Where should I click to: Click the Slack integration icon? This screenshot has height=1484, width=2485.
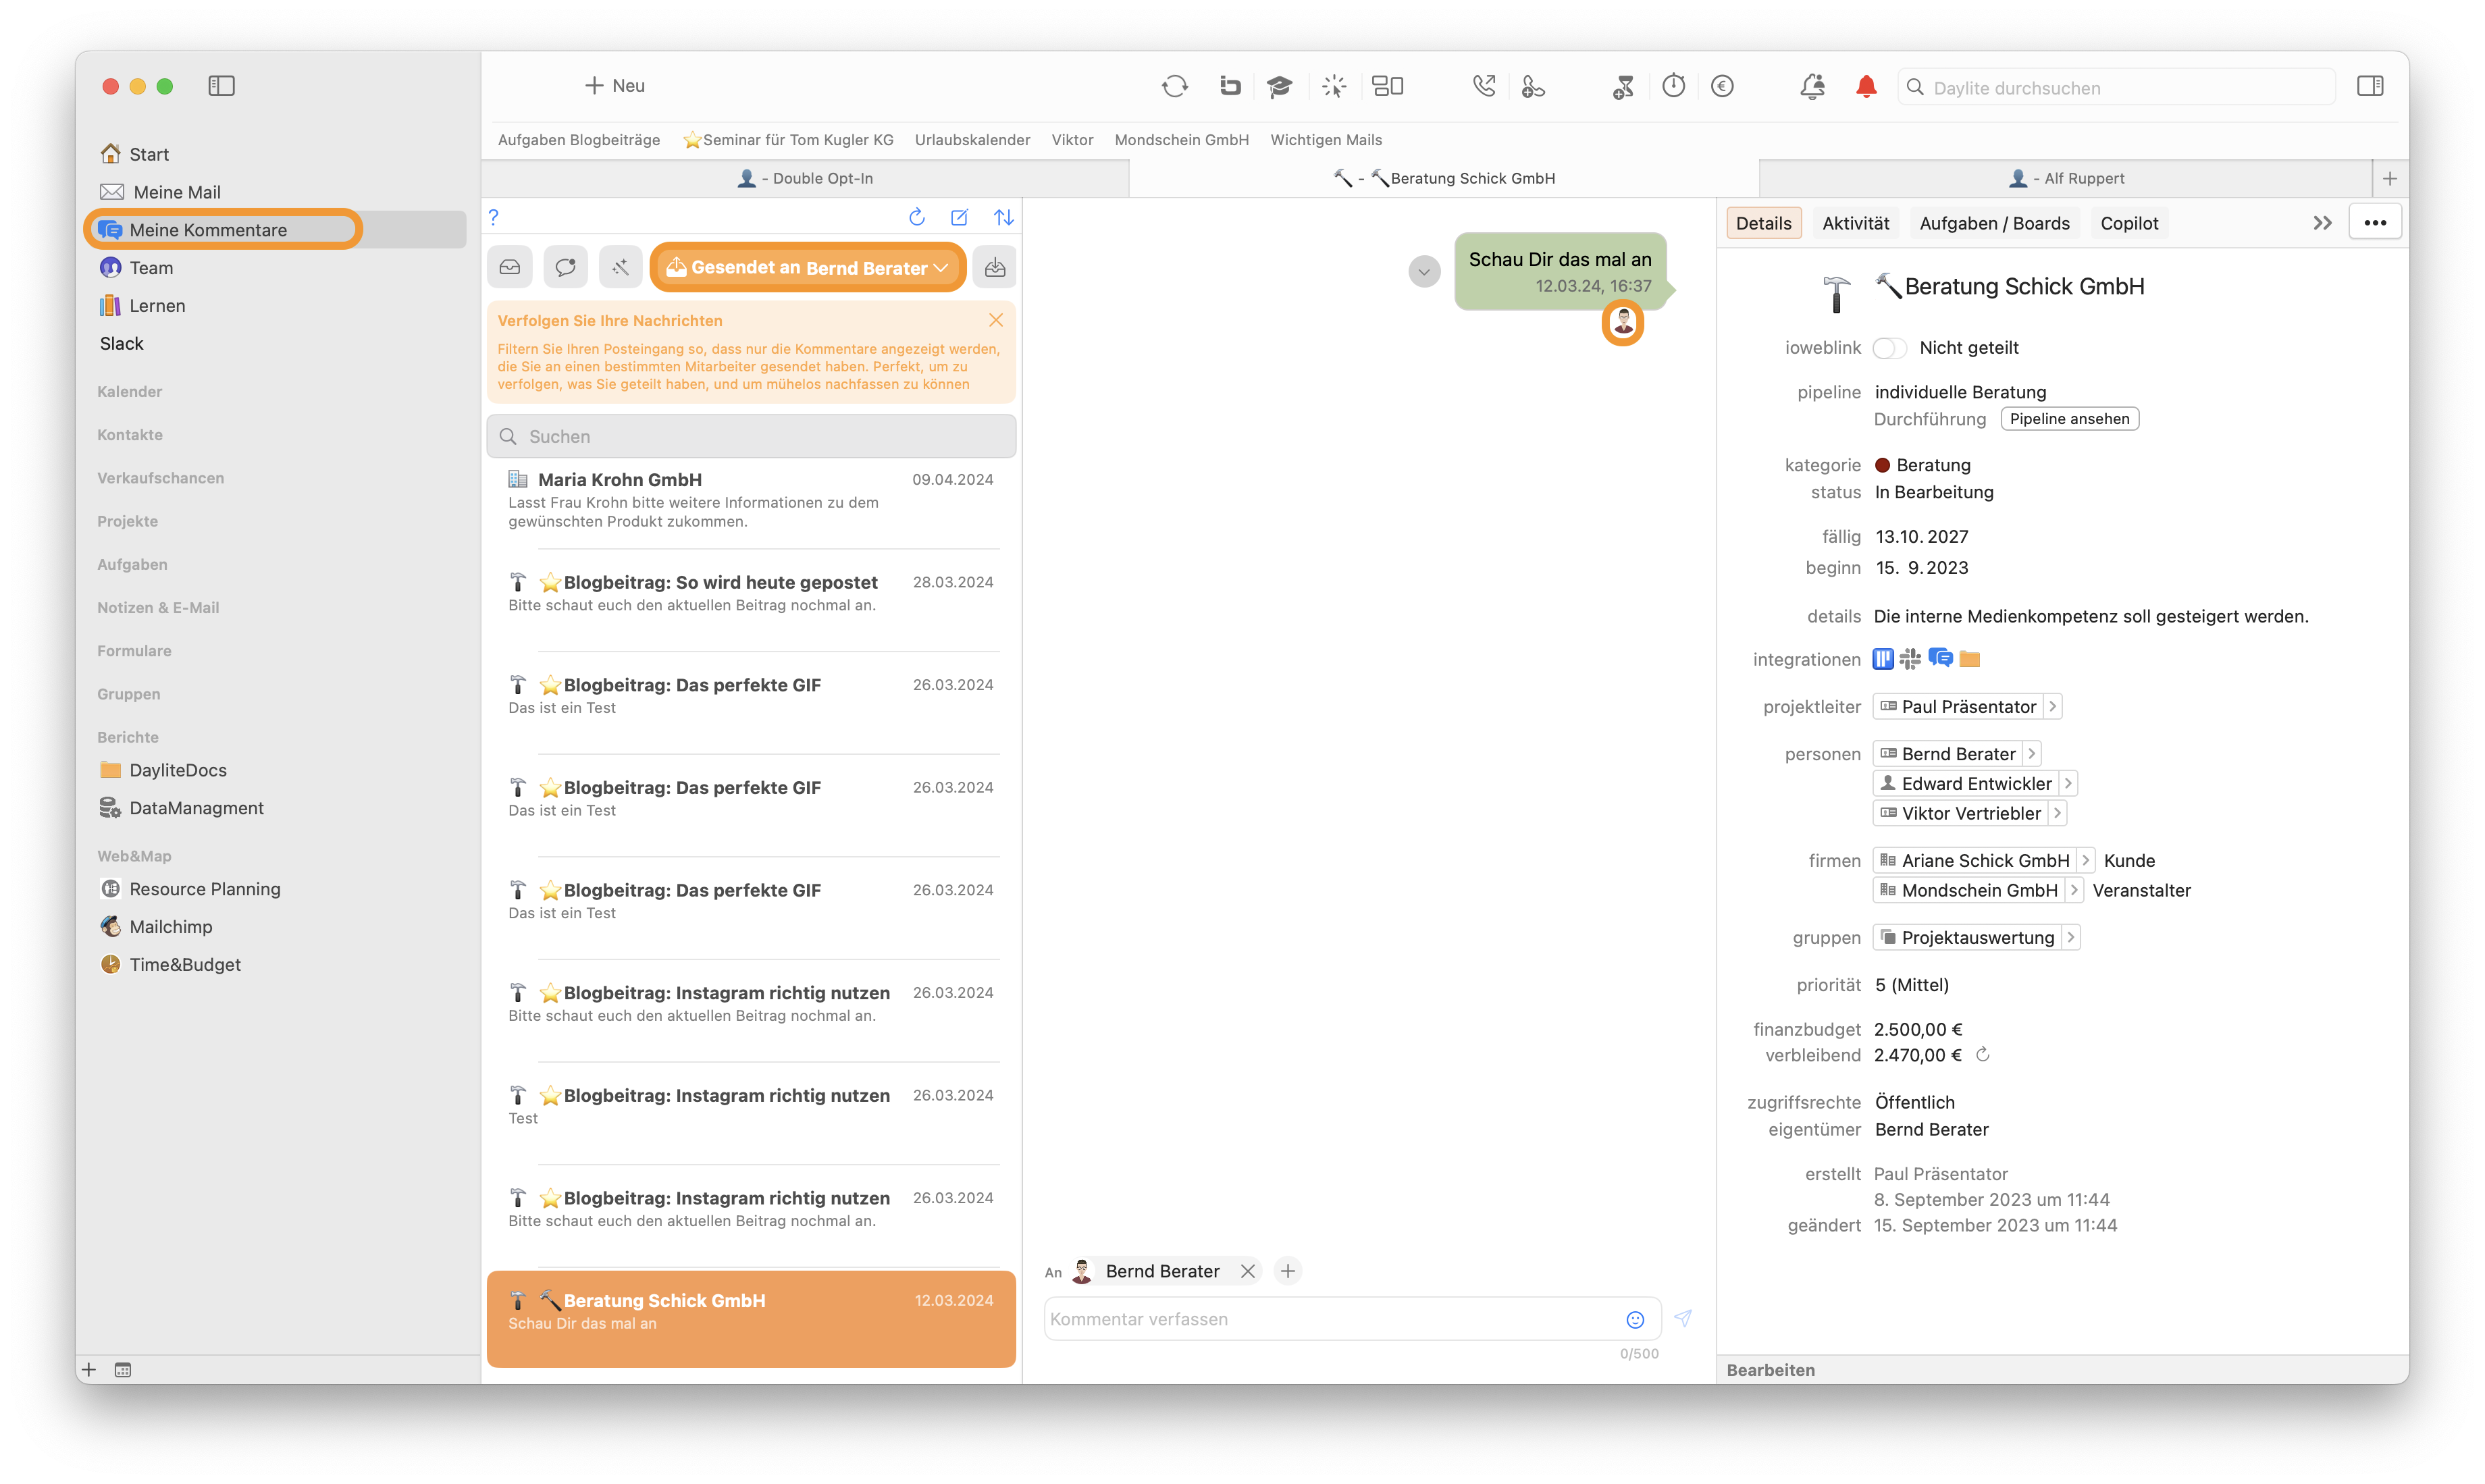point(1911,659)
